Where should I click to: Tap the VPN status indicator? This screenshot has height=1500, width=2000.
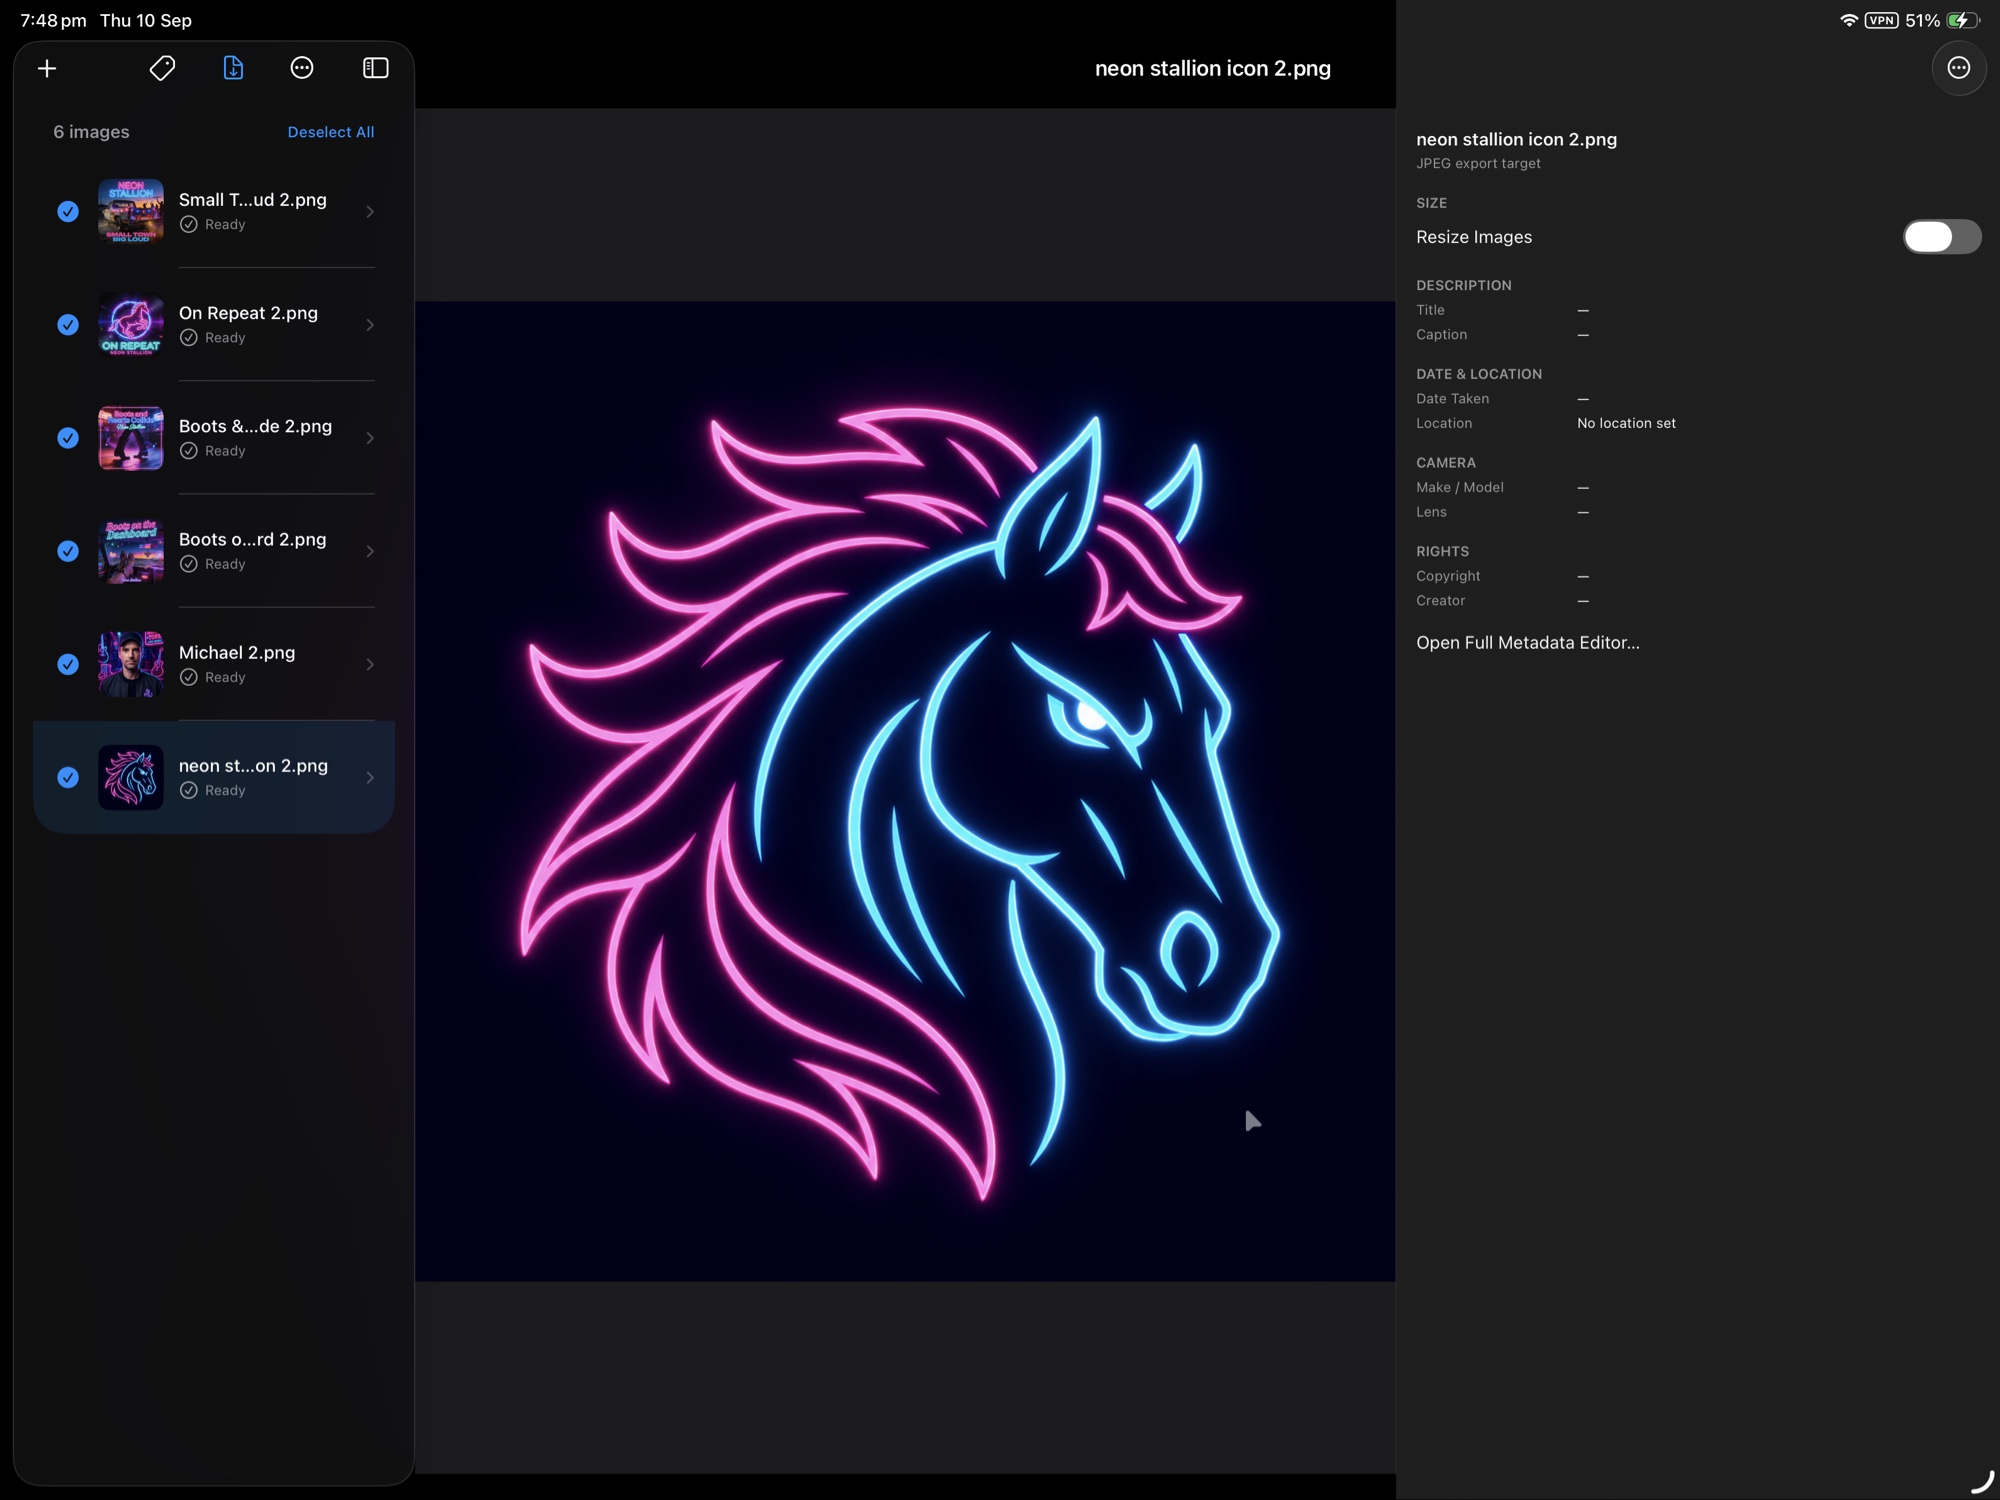point(1881,20)
